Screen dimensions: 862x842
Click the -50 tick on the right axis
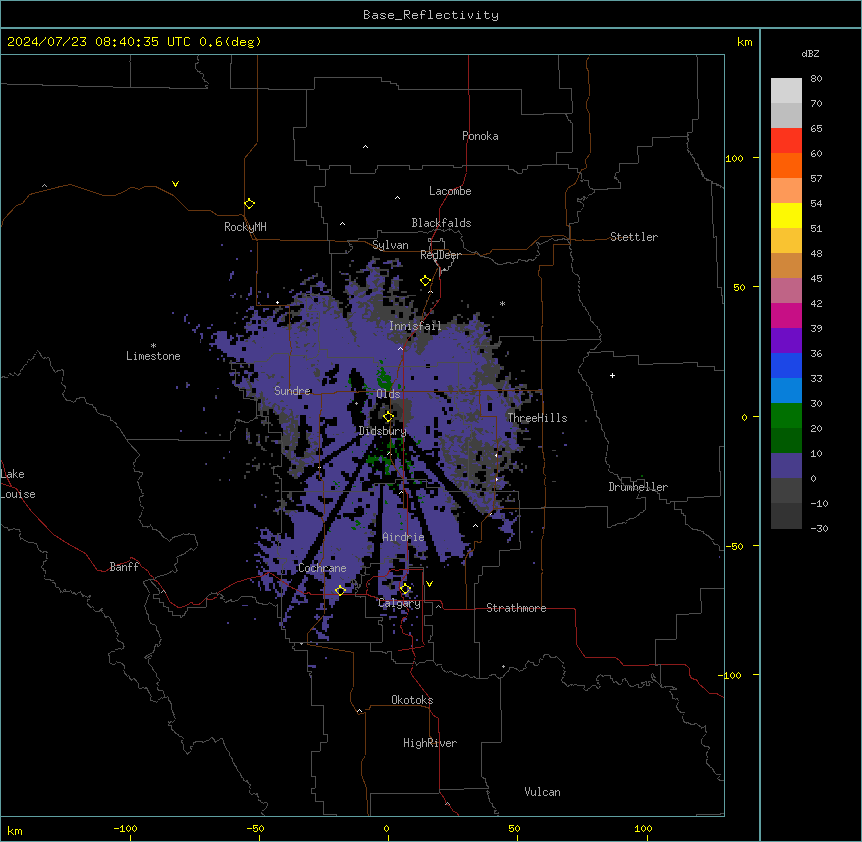[x=734, y=546]
